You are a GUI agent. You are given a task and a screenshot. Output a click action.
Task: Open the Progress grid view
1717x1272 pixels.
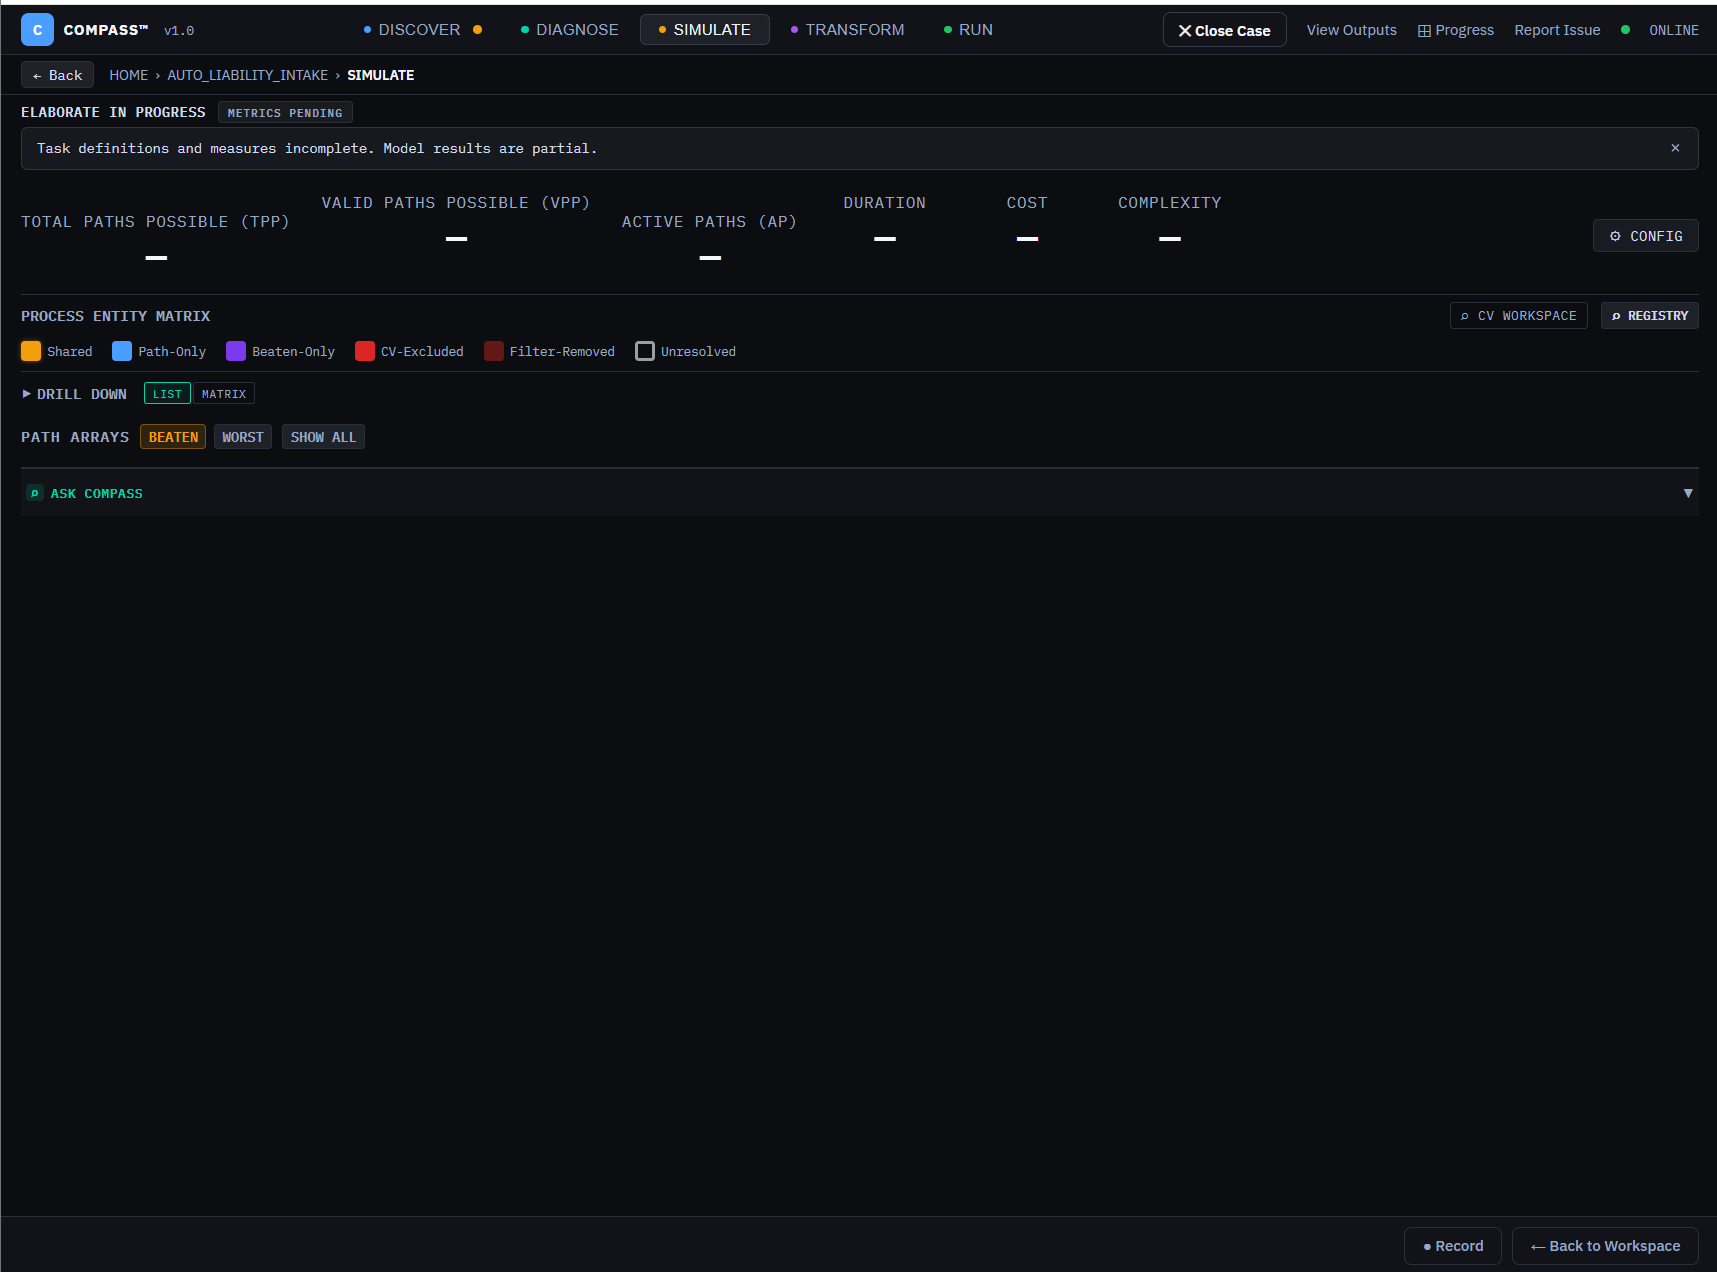coord(1456,30)
